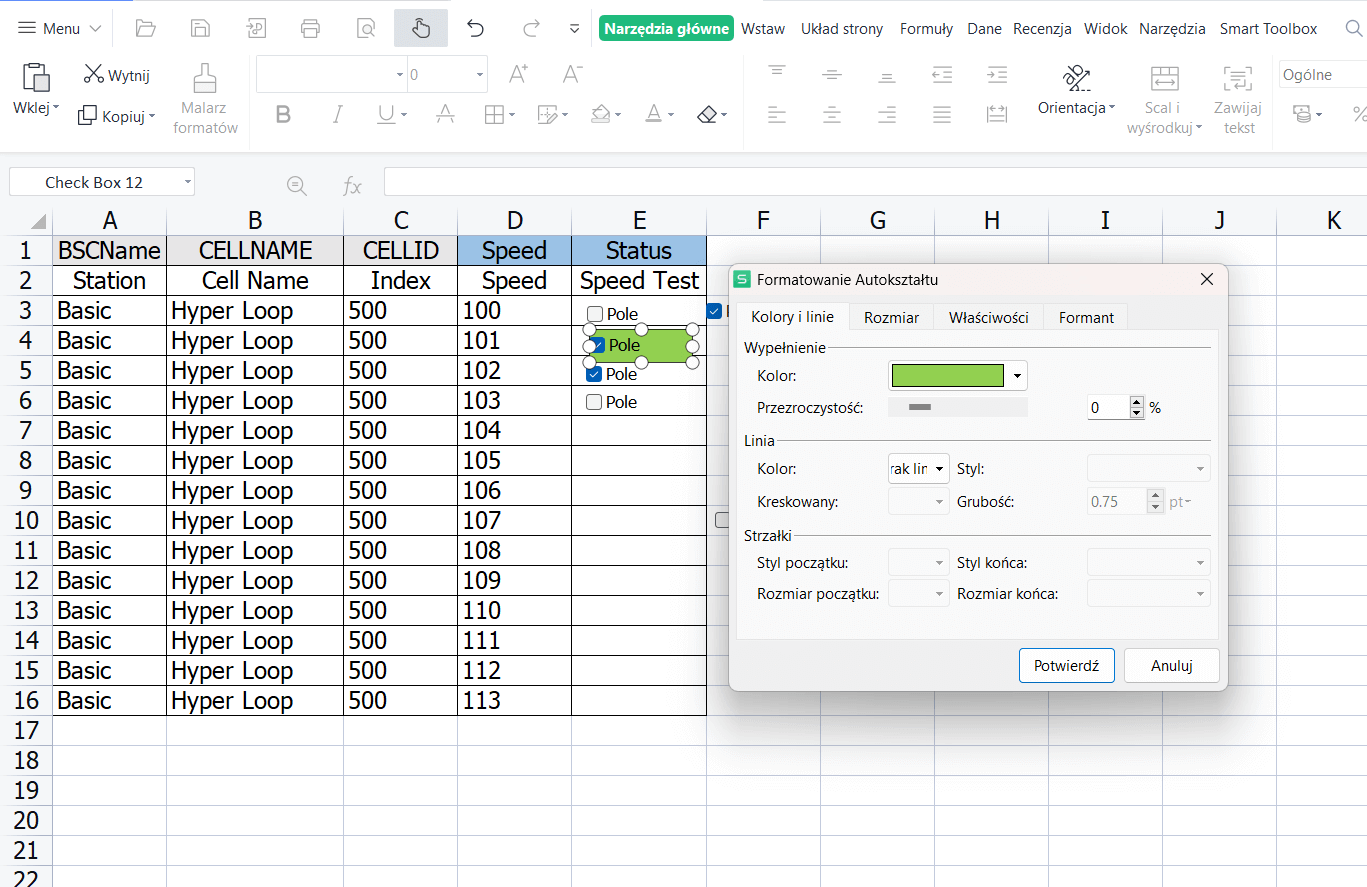
Task: Click the Anuluj button
Action: [1171, 665]
